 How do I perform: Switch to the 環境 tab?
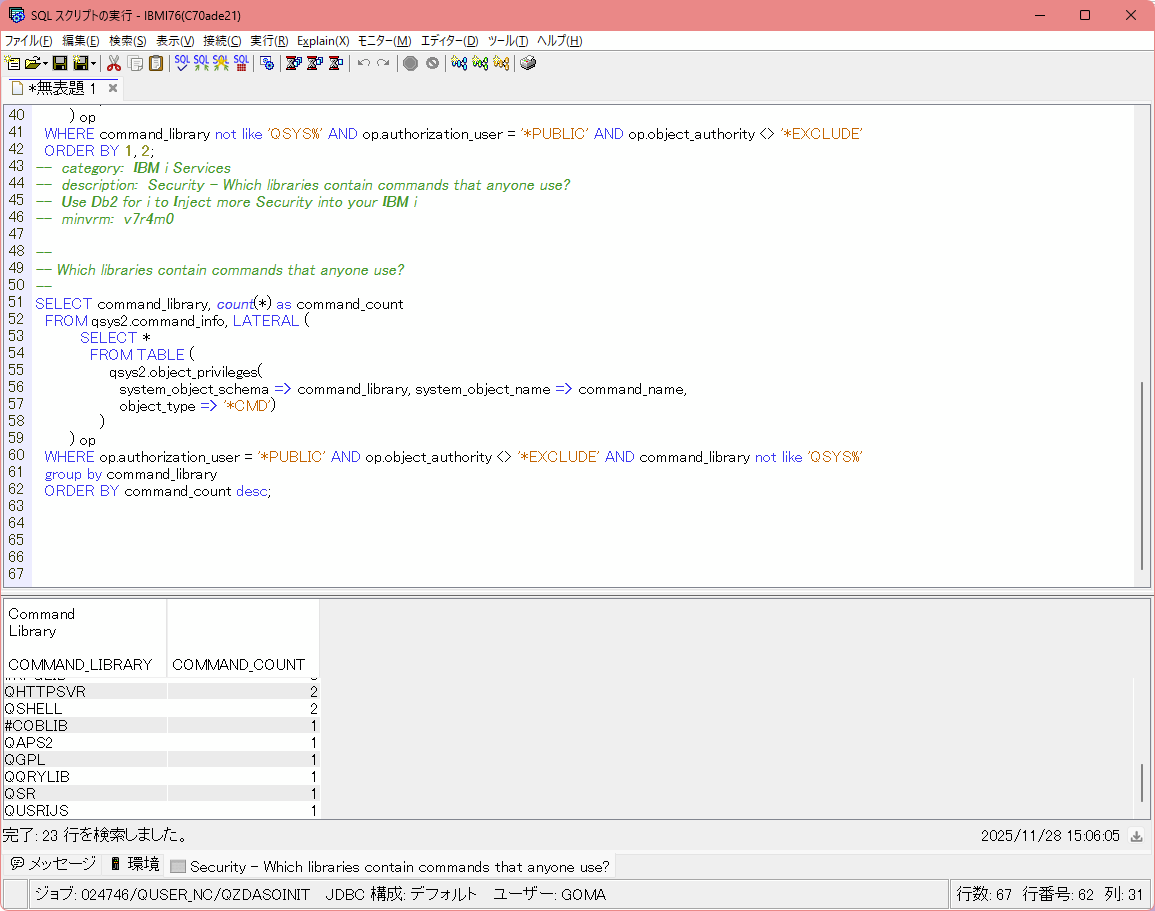coord(135,864)
